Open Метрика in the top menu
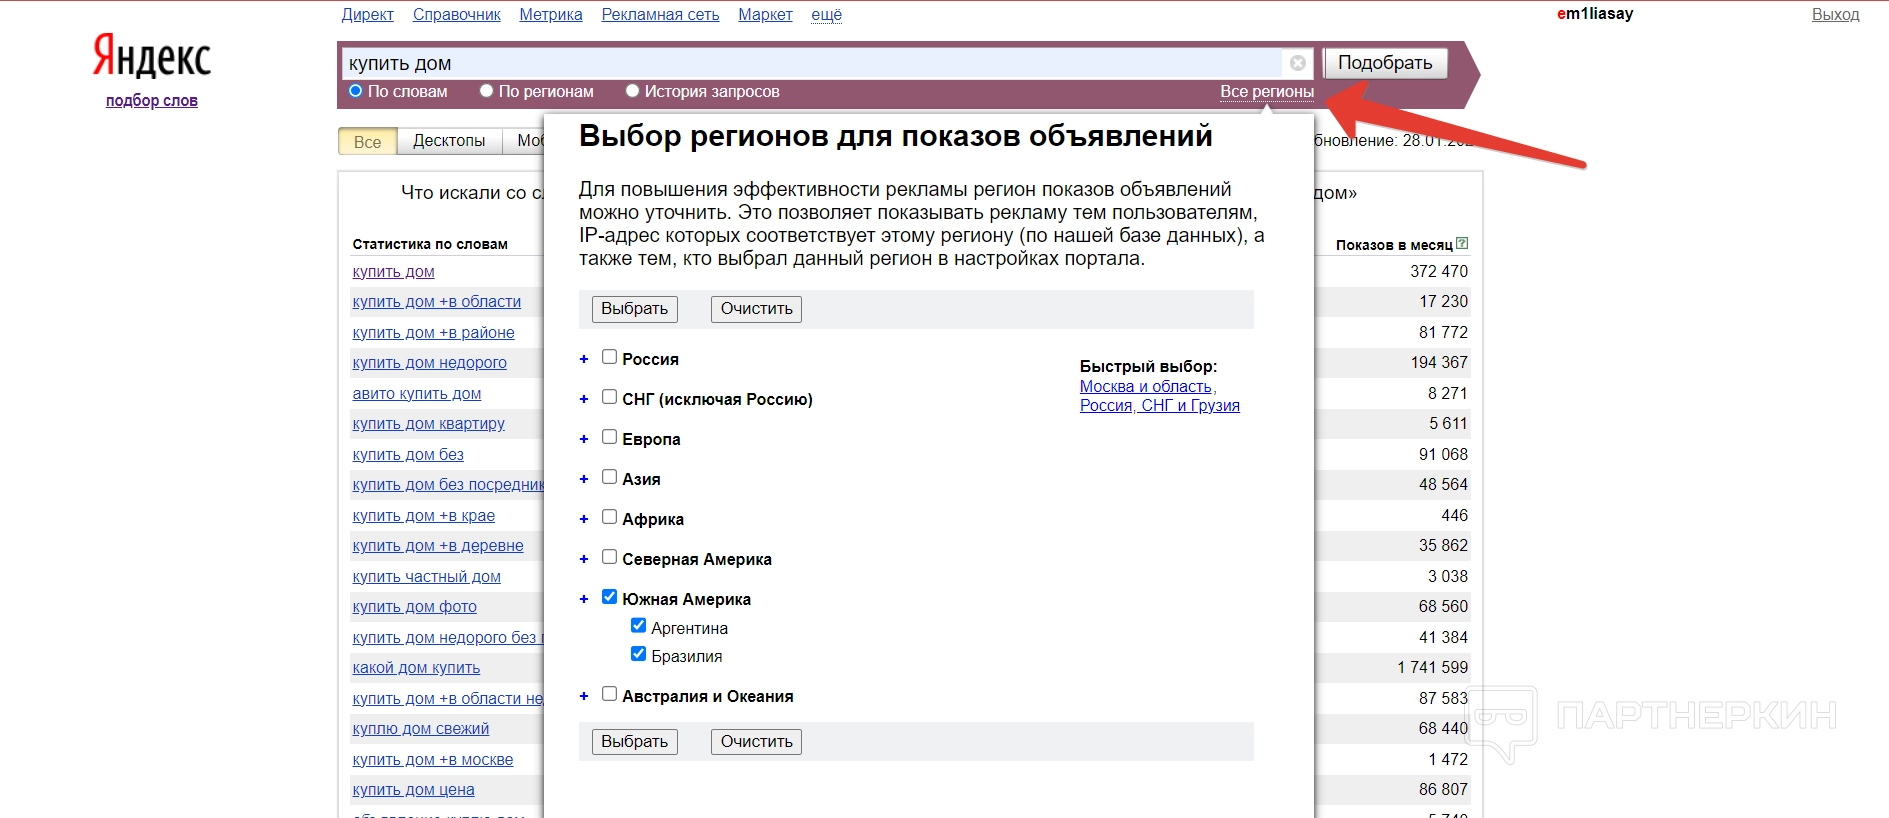Image resolution: width=1889 pixels, height=818 pixels. 550,14
